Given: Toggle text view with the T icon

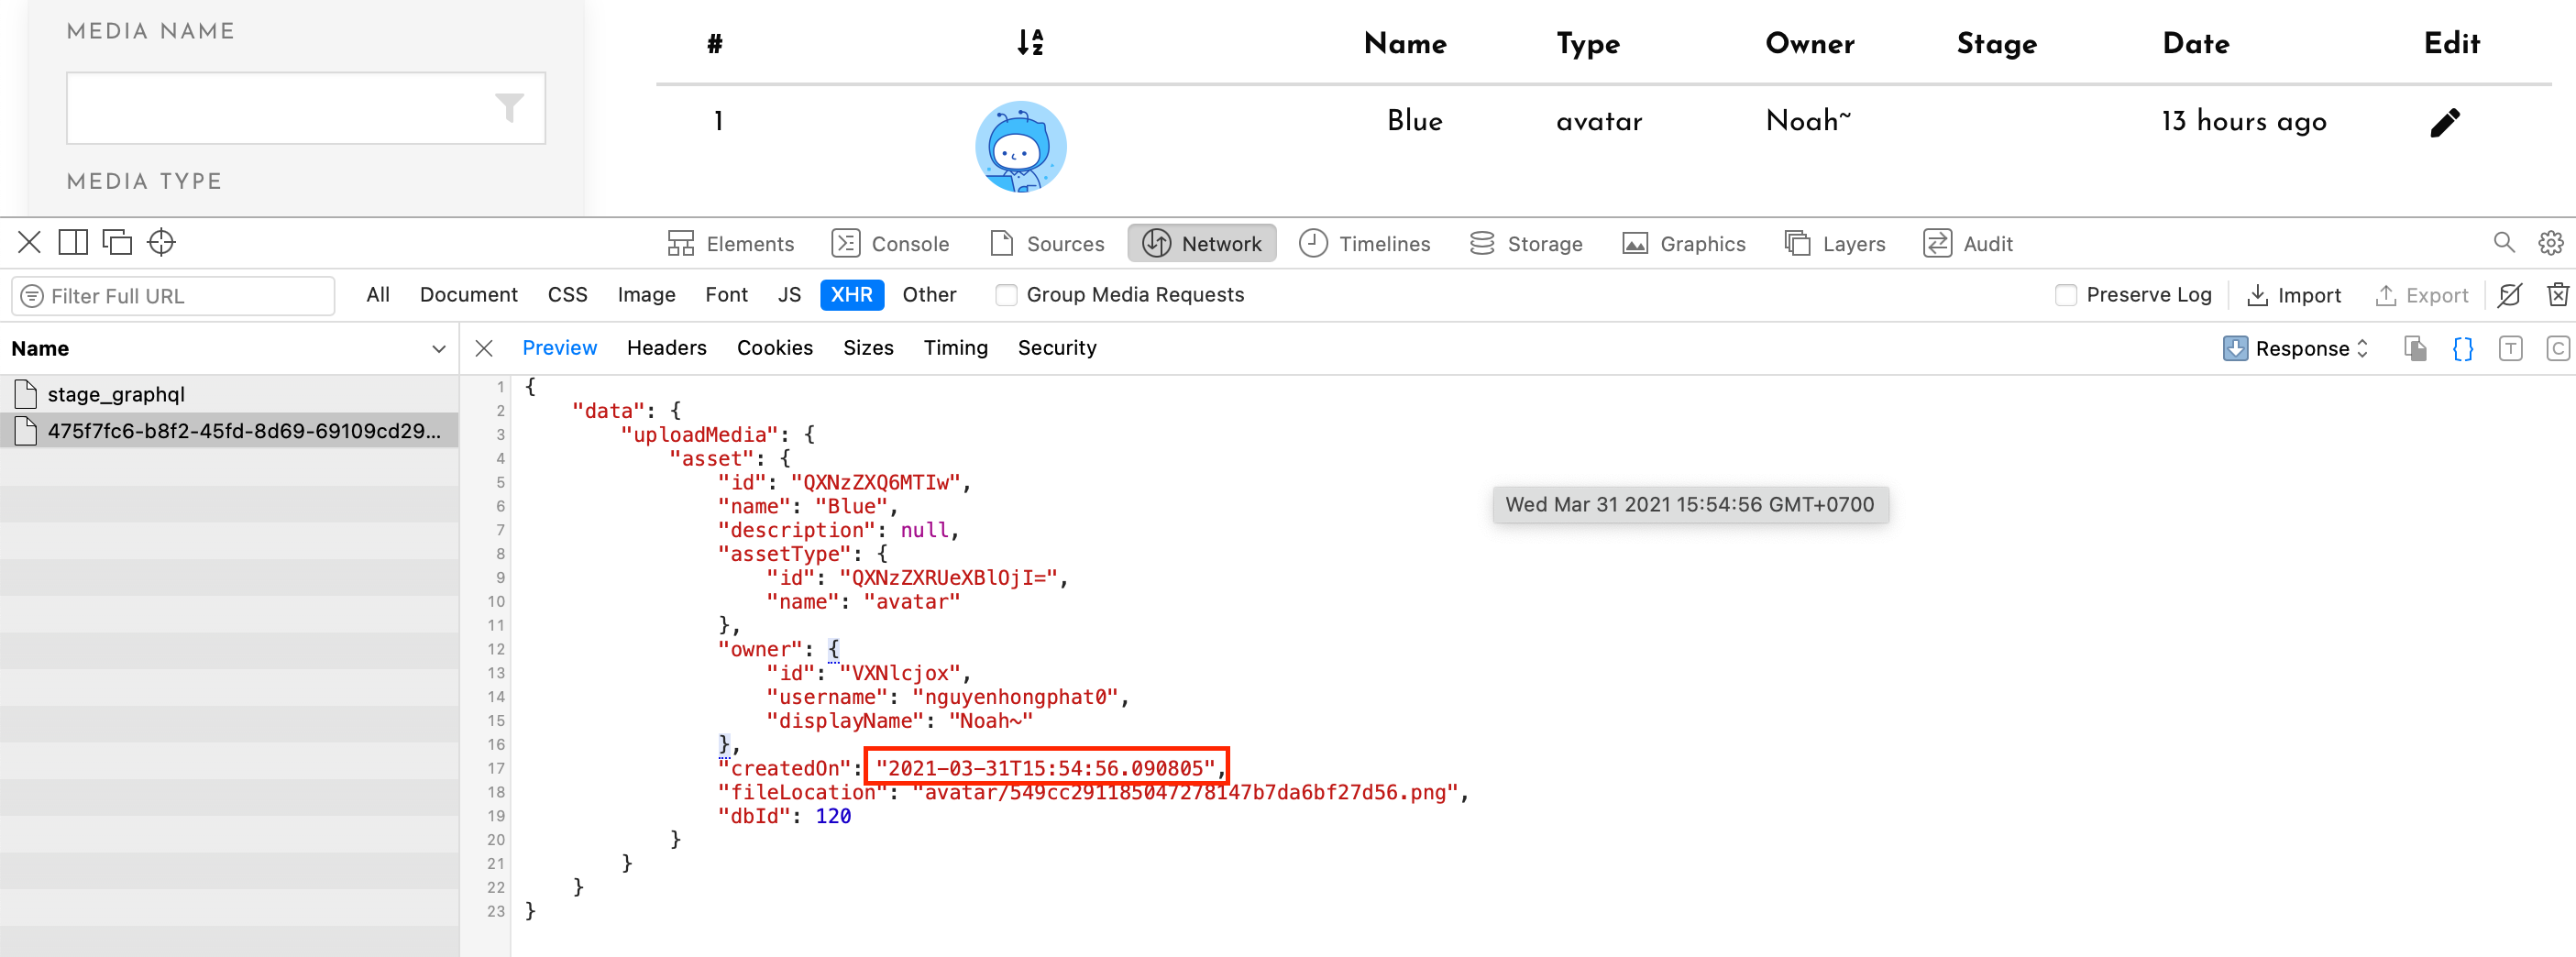Looking at the screenshot, I should pyautogui.click(x=2511, y=348).
